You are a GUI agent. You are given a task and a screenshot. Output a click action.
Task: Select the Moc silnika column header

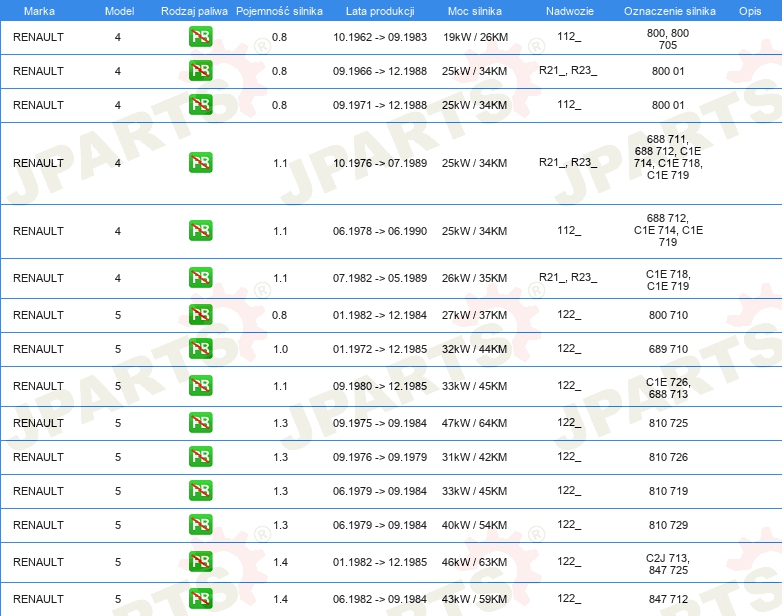[x=475, y=11]
